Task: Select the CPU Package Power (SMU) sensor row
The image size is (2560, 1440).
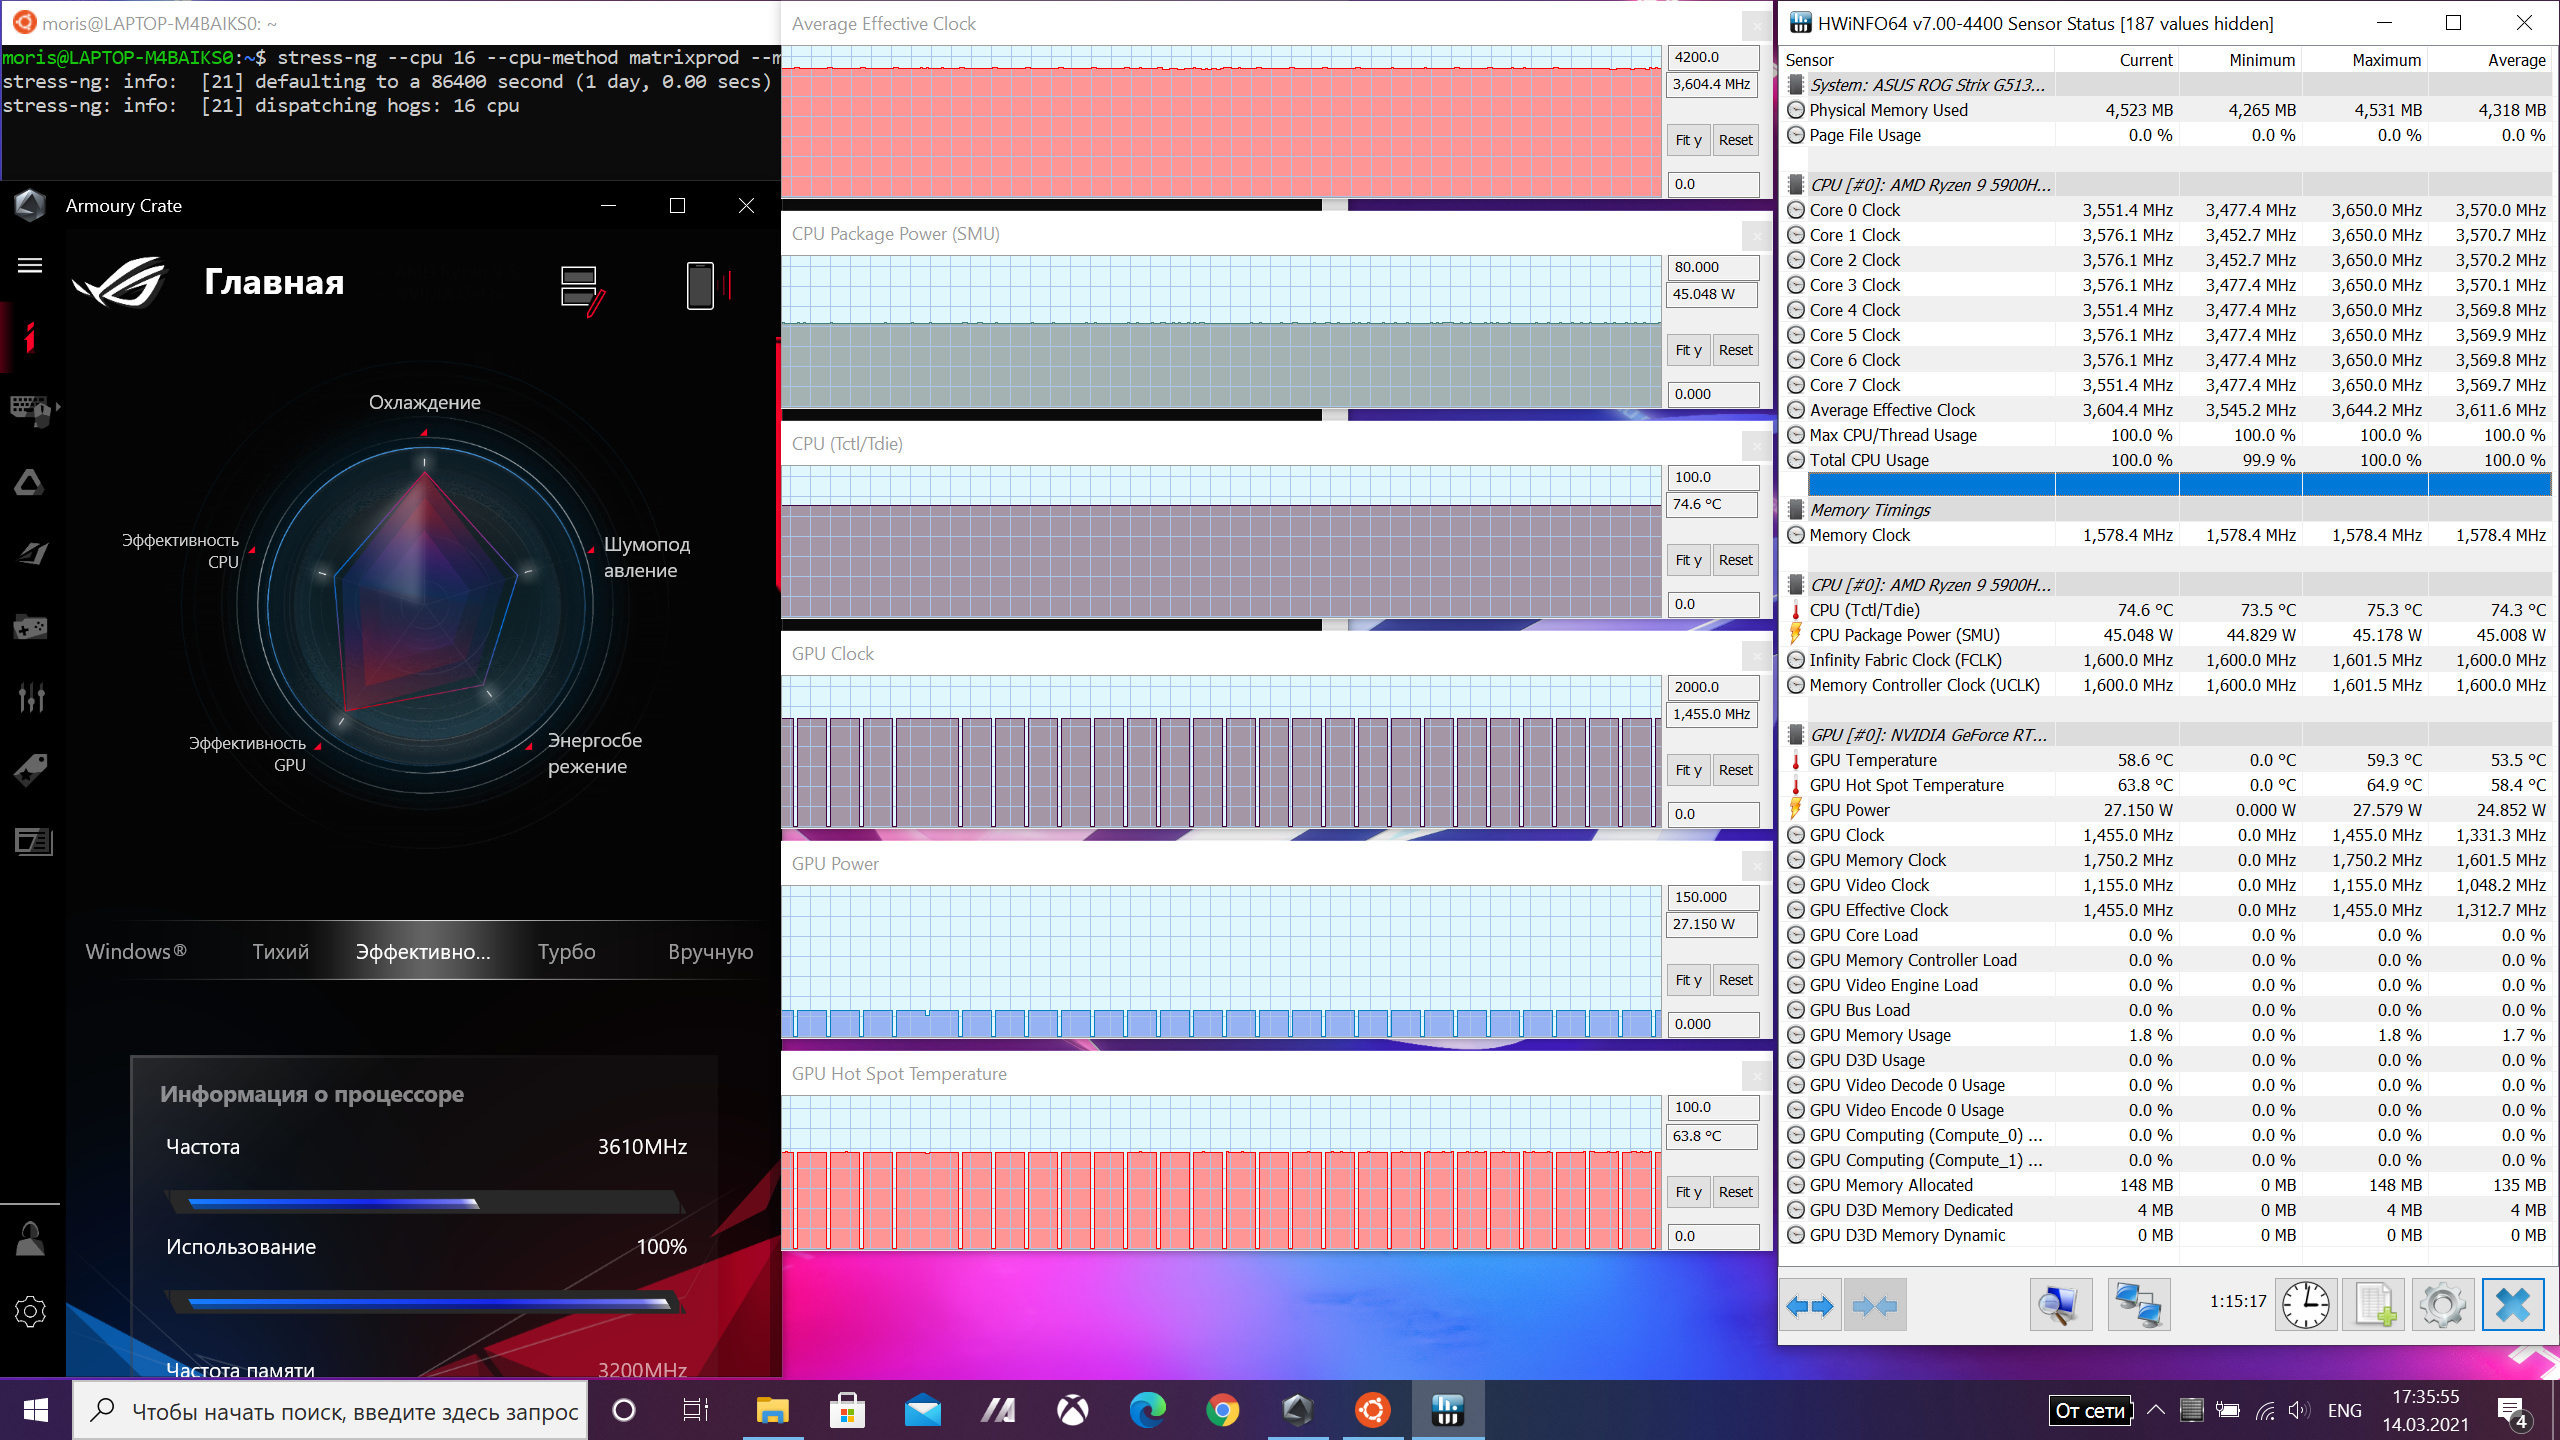Action: pyautogui.click(x=2167, y=635)
